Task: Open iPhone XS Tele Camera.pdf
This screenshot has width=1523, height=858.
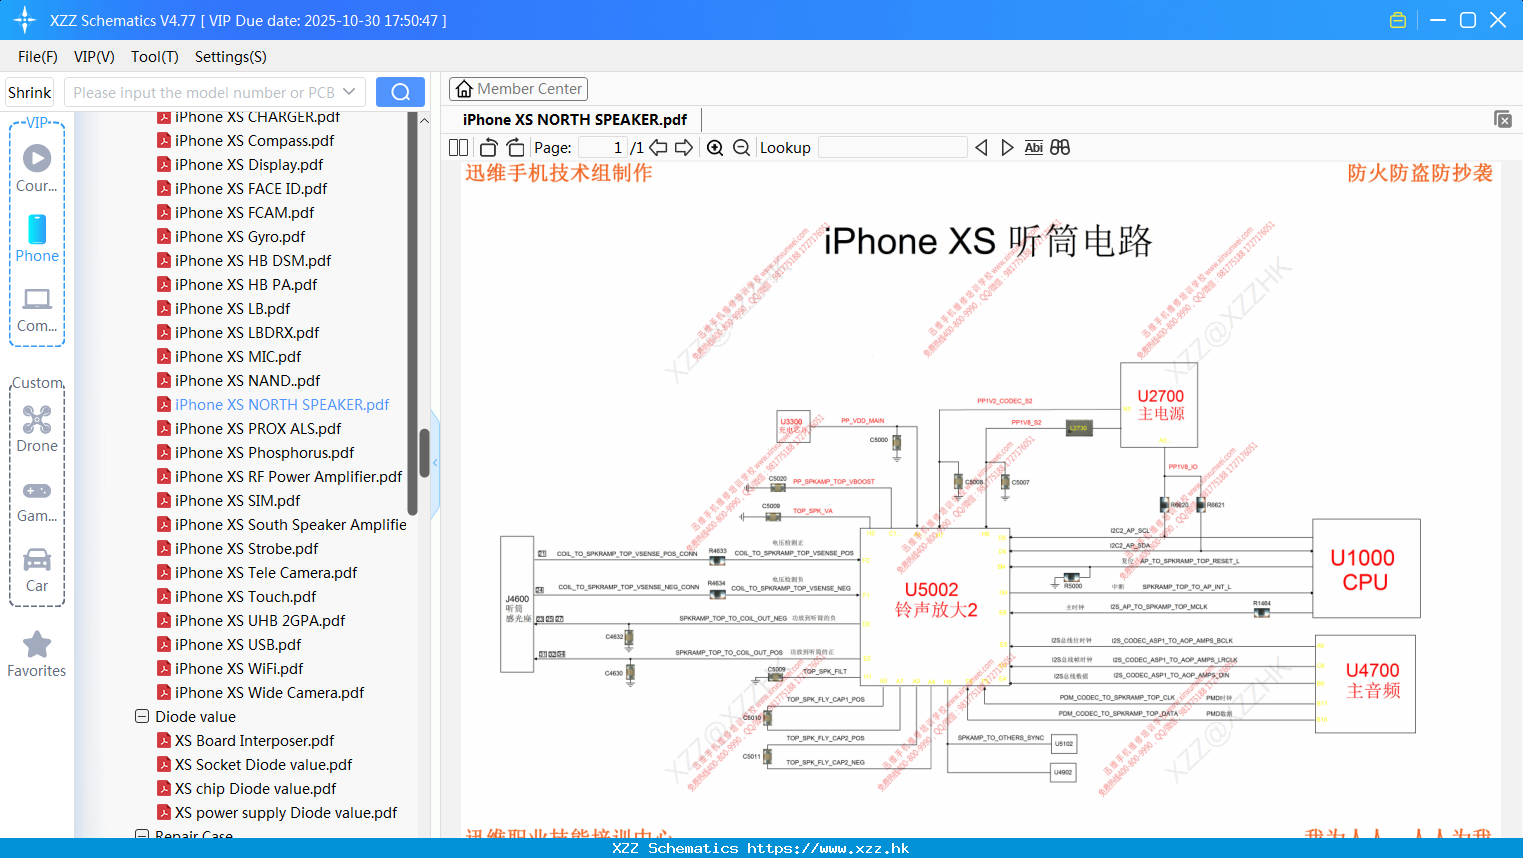Action: (266, 572)
